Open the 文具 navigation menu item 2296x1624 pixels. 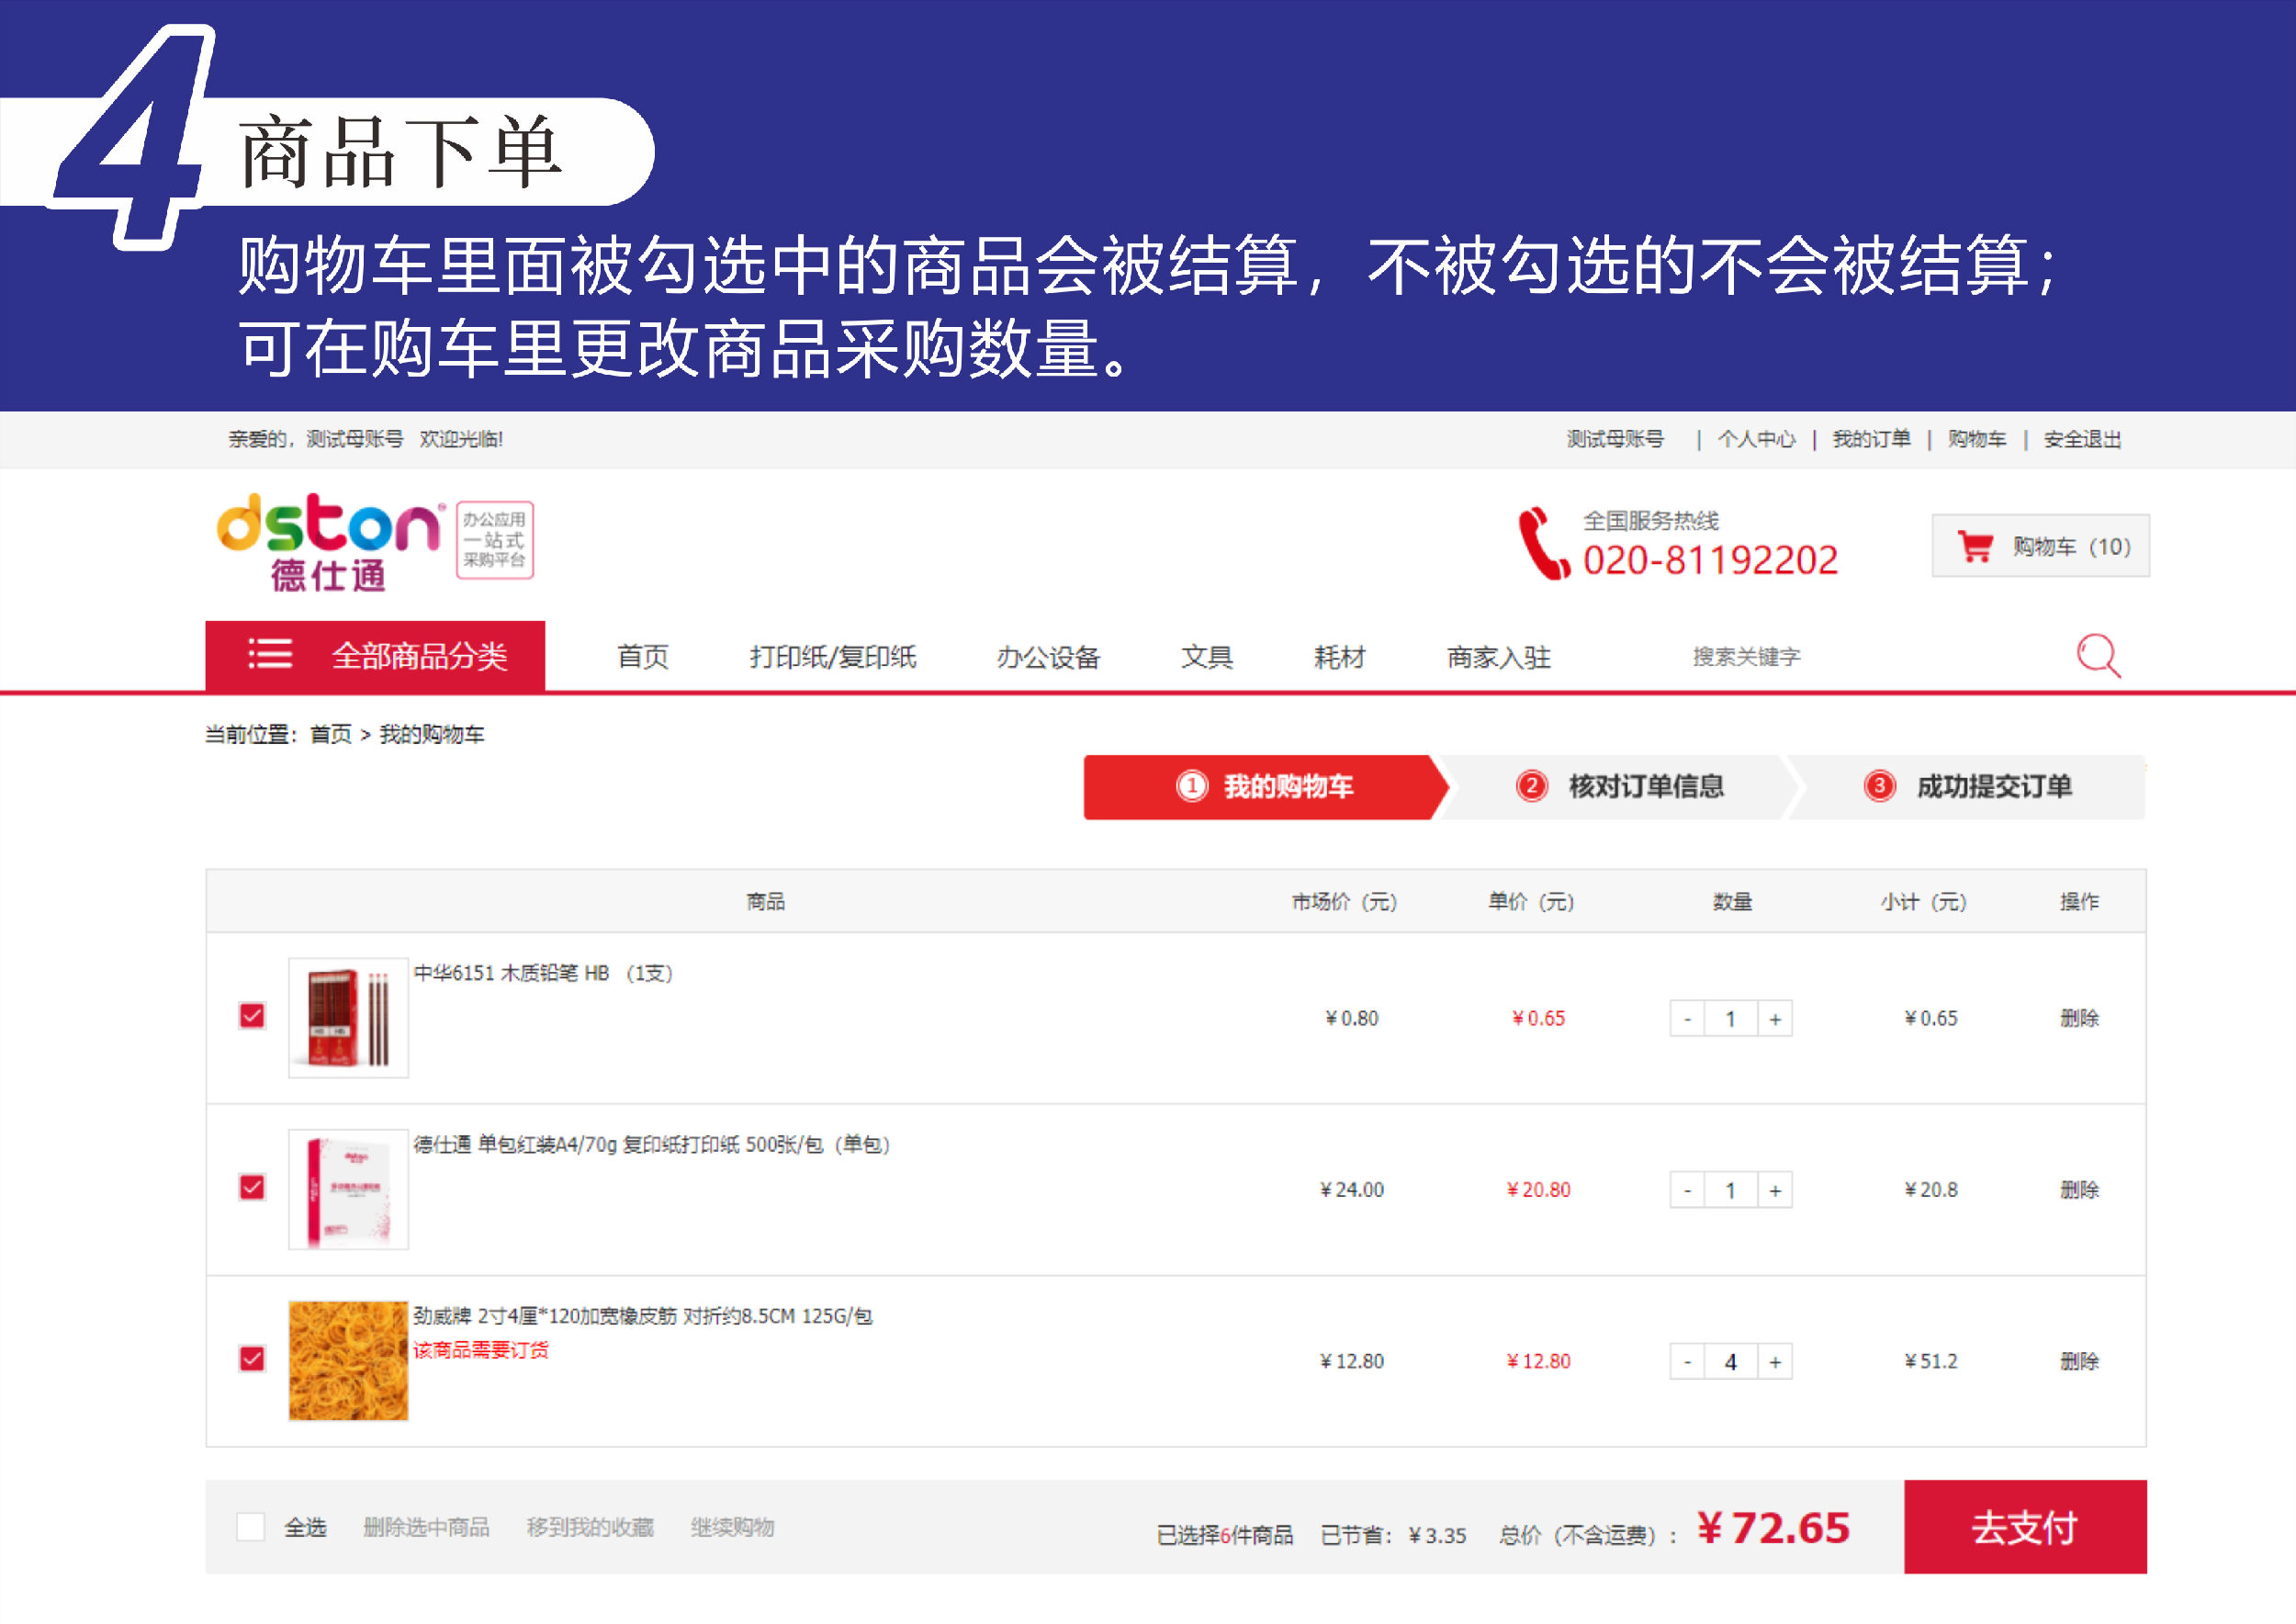click(1206, 657)
